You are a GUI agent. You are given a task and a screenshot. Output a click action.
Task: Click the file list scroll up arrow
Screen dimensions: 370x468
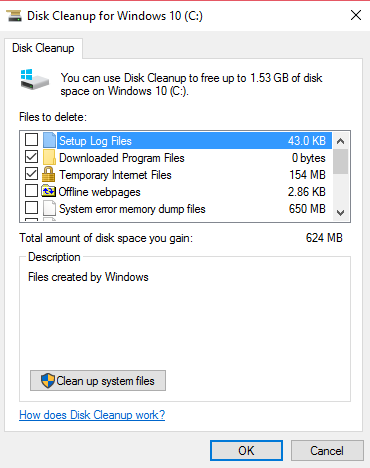pos(340,141)
